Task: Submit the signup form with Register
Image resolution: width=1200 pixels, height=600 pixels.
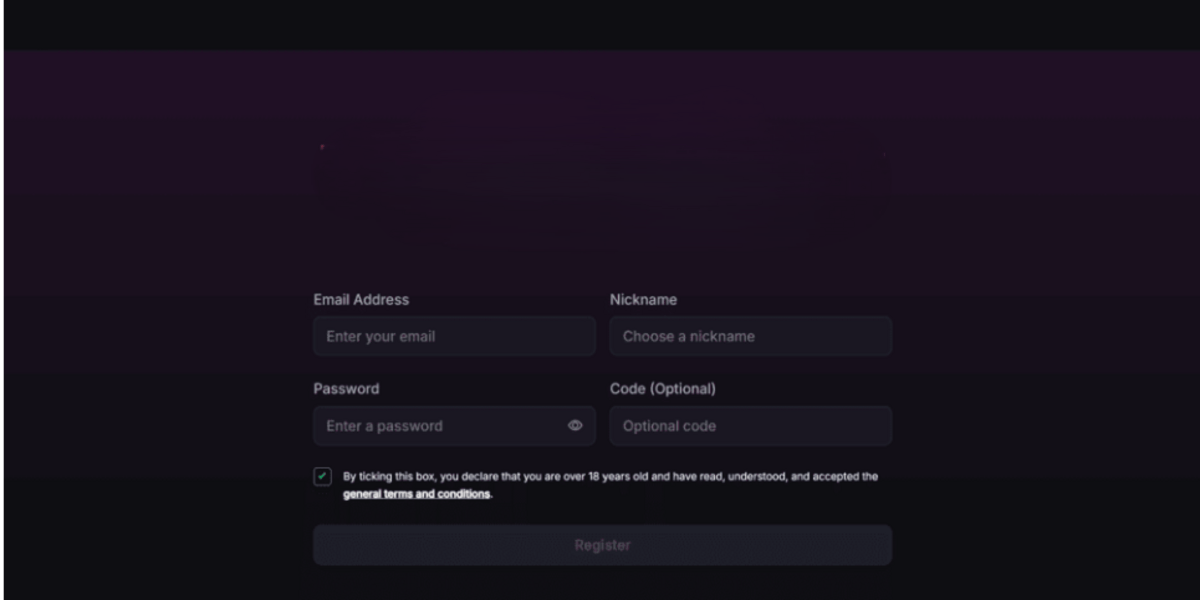Action: point(602,545)
